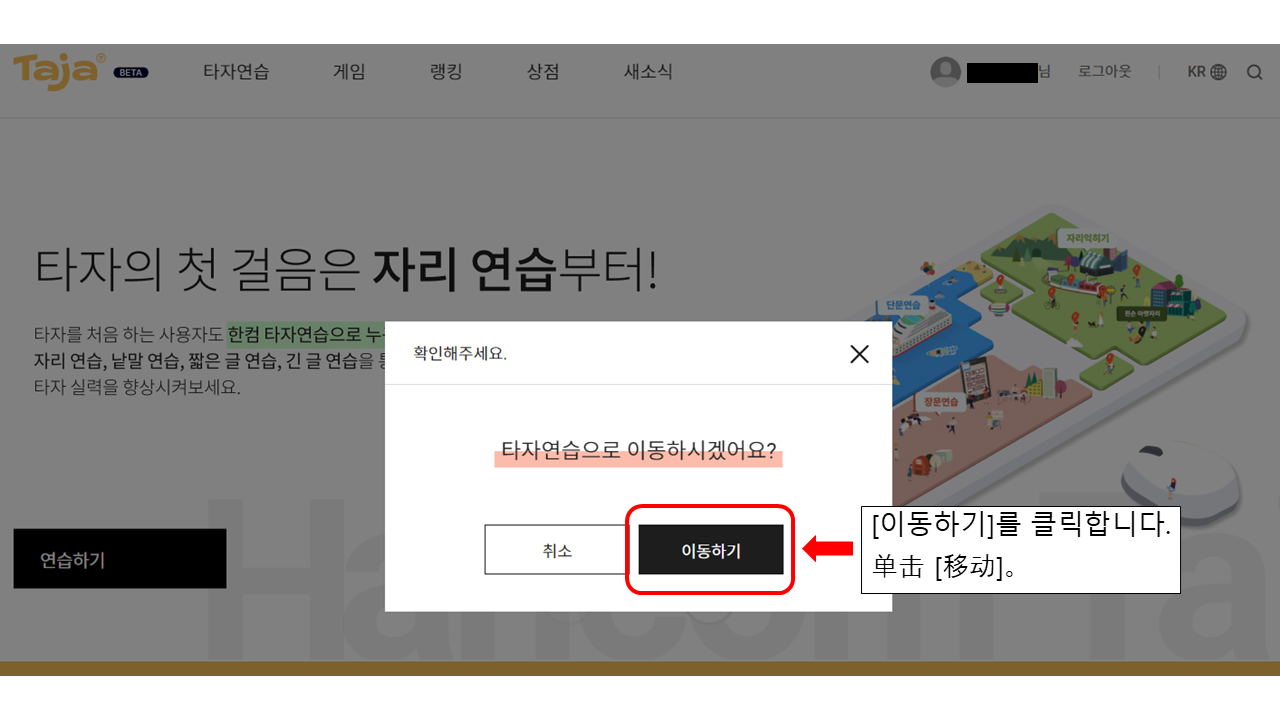Click the BETA badge beside the logo
1280x720 pixels.
pyautogui.click(x=131, y=72)
